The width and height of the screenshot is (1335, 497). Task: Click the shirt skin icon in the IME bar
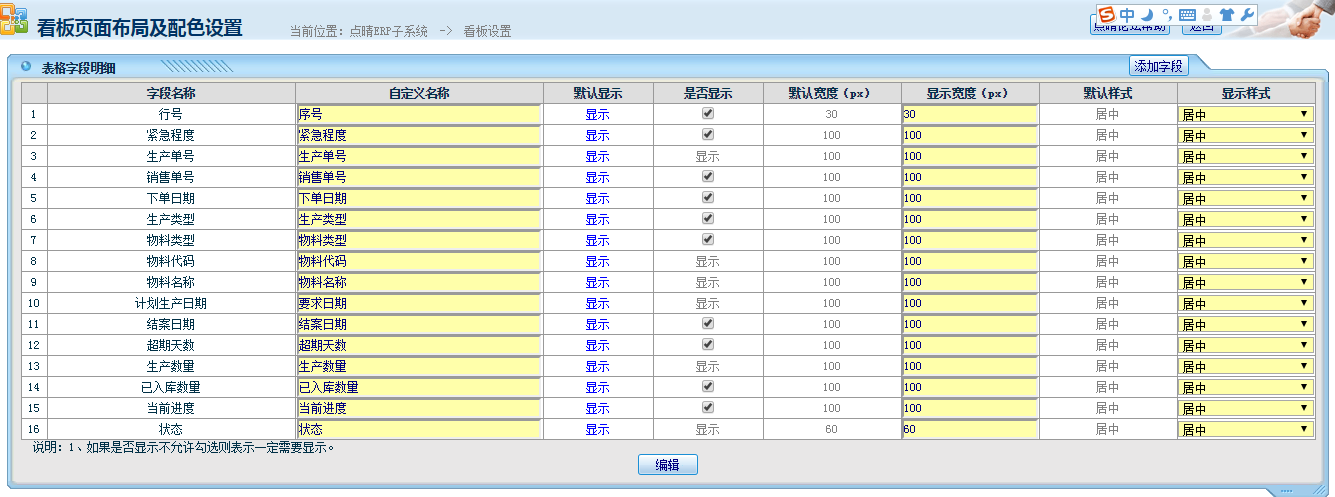1226,15
